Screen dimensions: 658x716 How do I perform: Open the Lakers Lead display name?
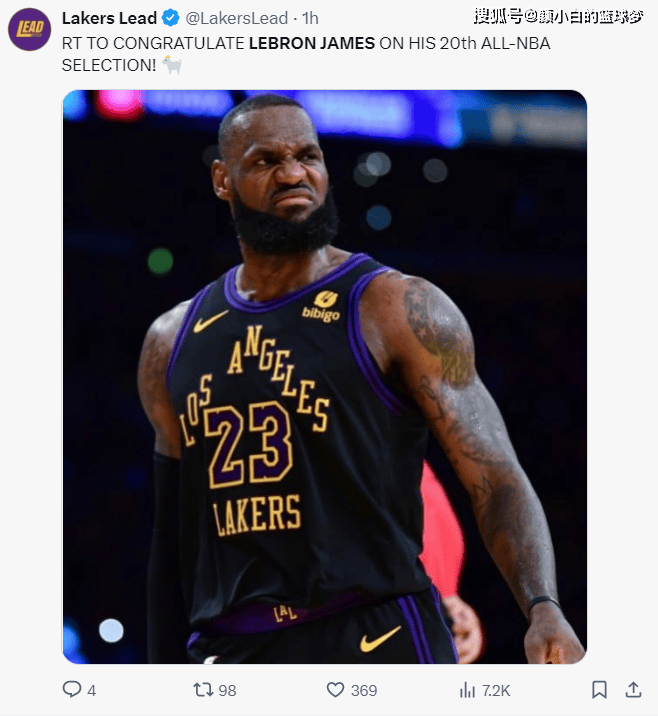coord(110,18)
